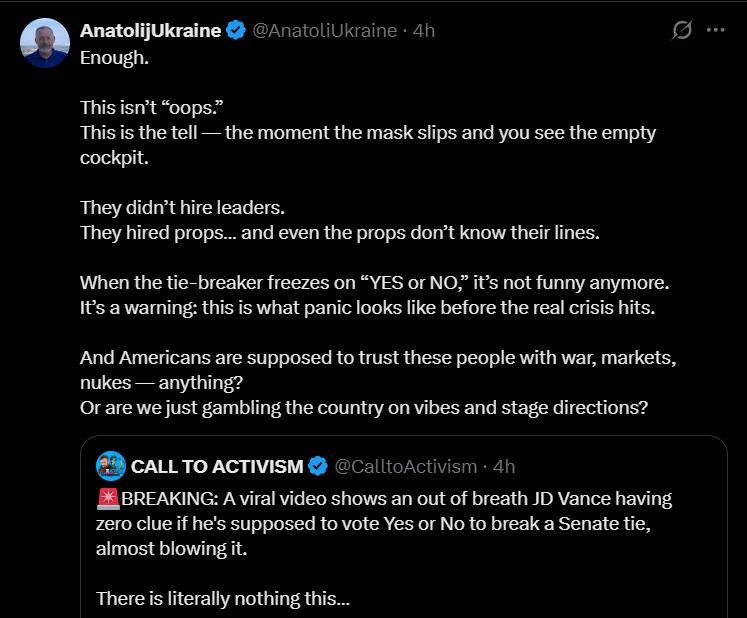This screenshot has width=747, height=618.
Task: Click the CALL TO ACTIVISM avatar
Action: point(111,466)
